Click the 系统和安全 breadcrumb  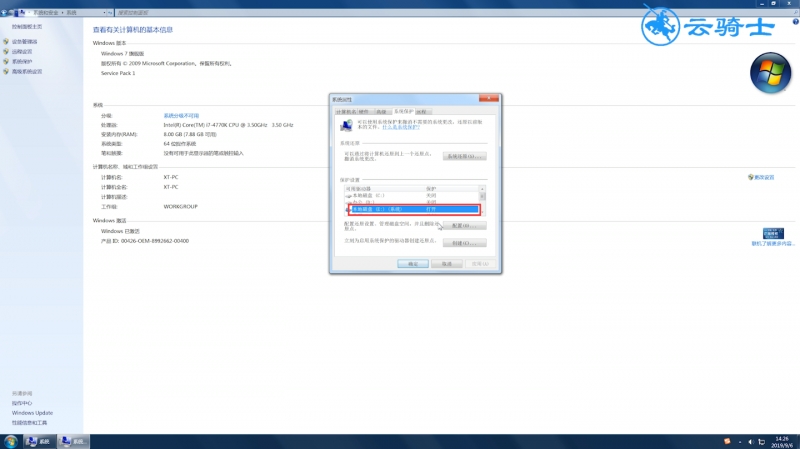pyautogui.click(x=45, y=12)
